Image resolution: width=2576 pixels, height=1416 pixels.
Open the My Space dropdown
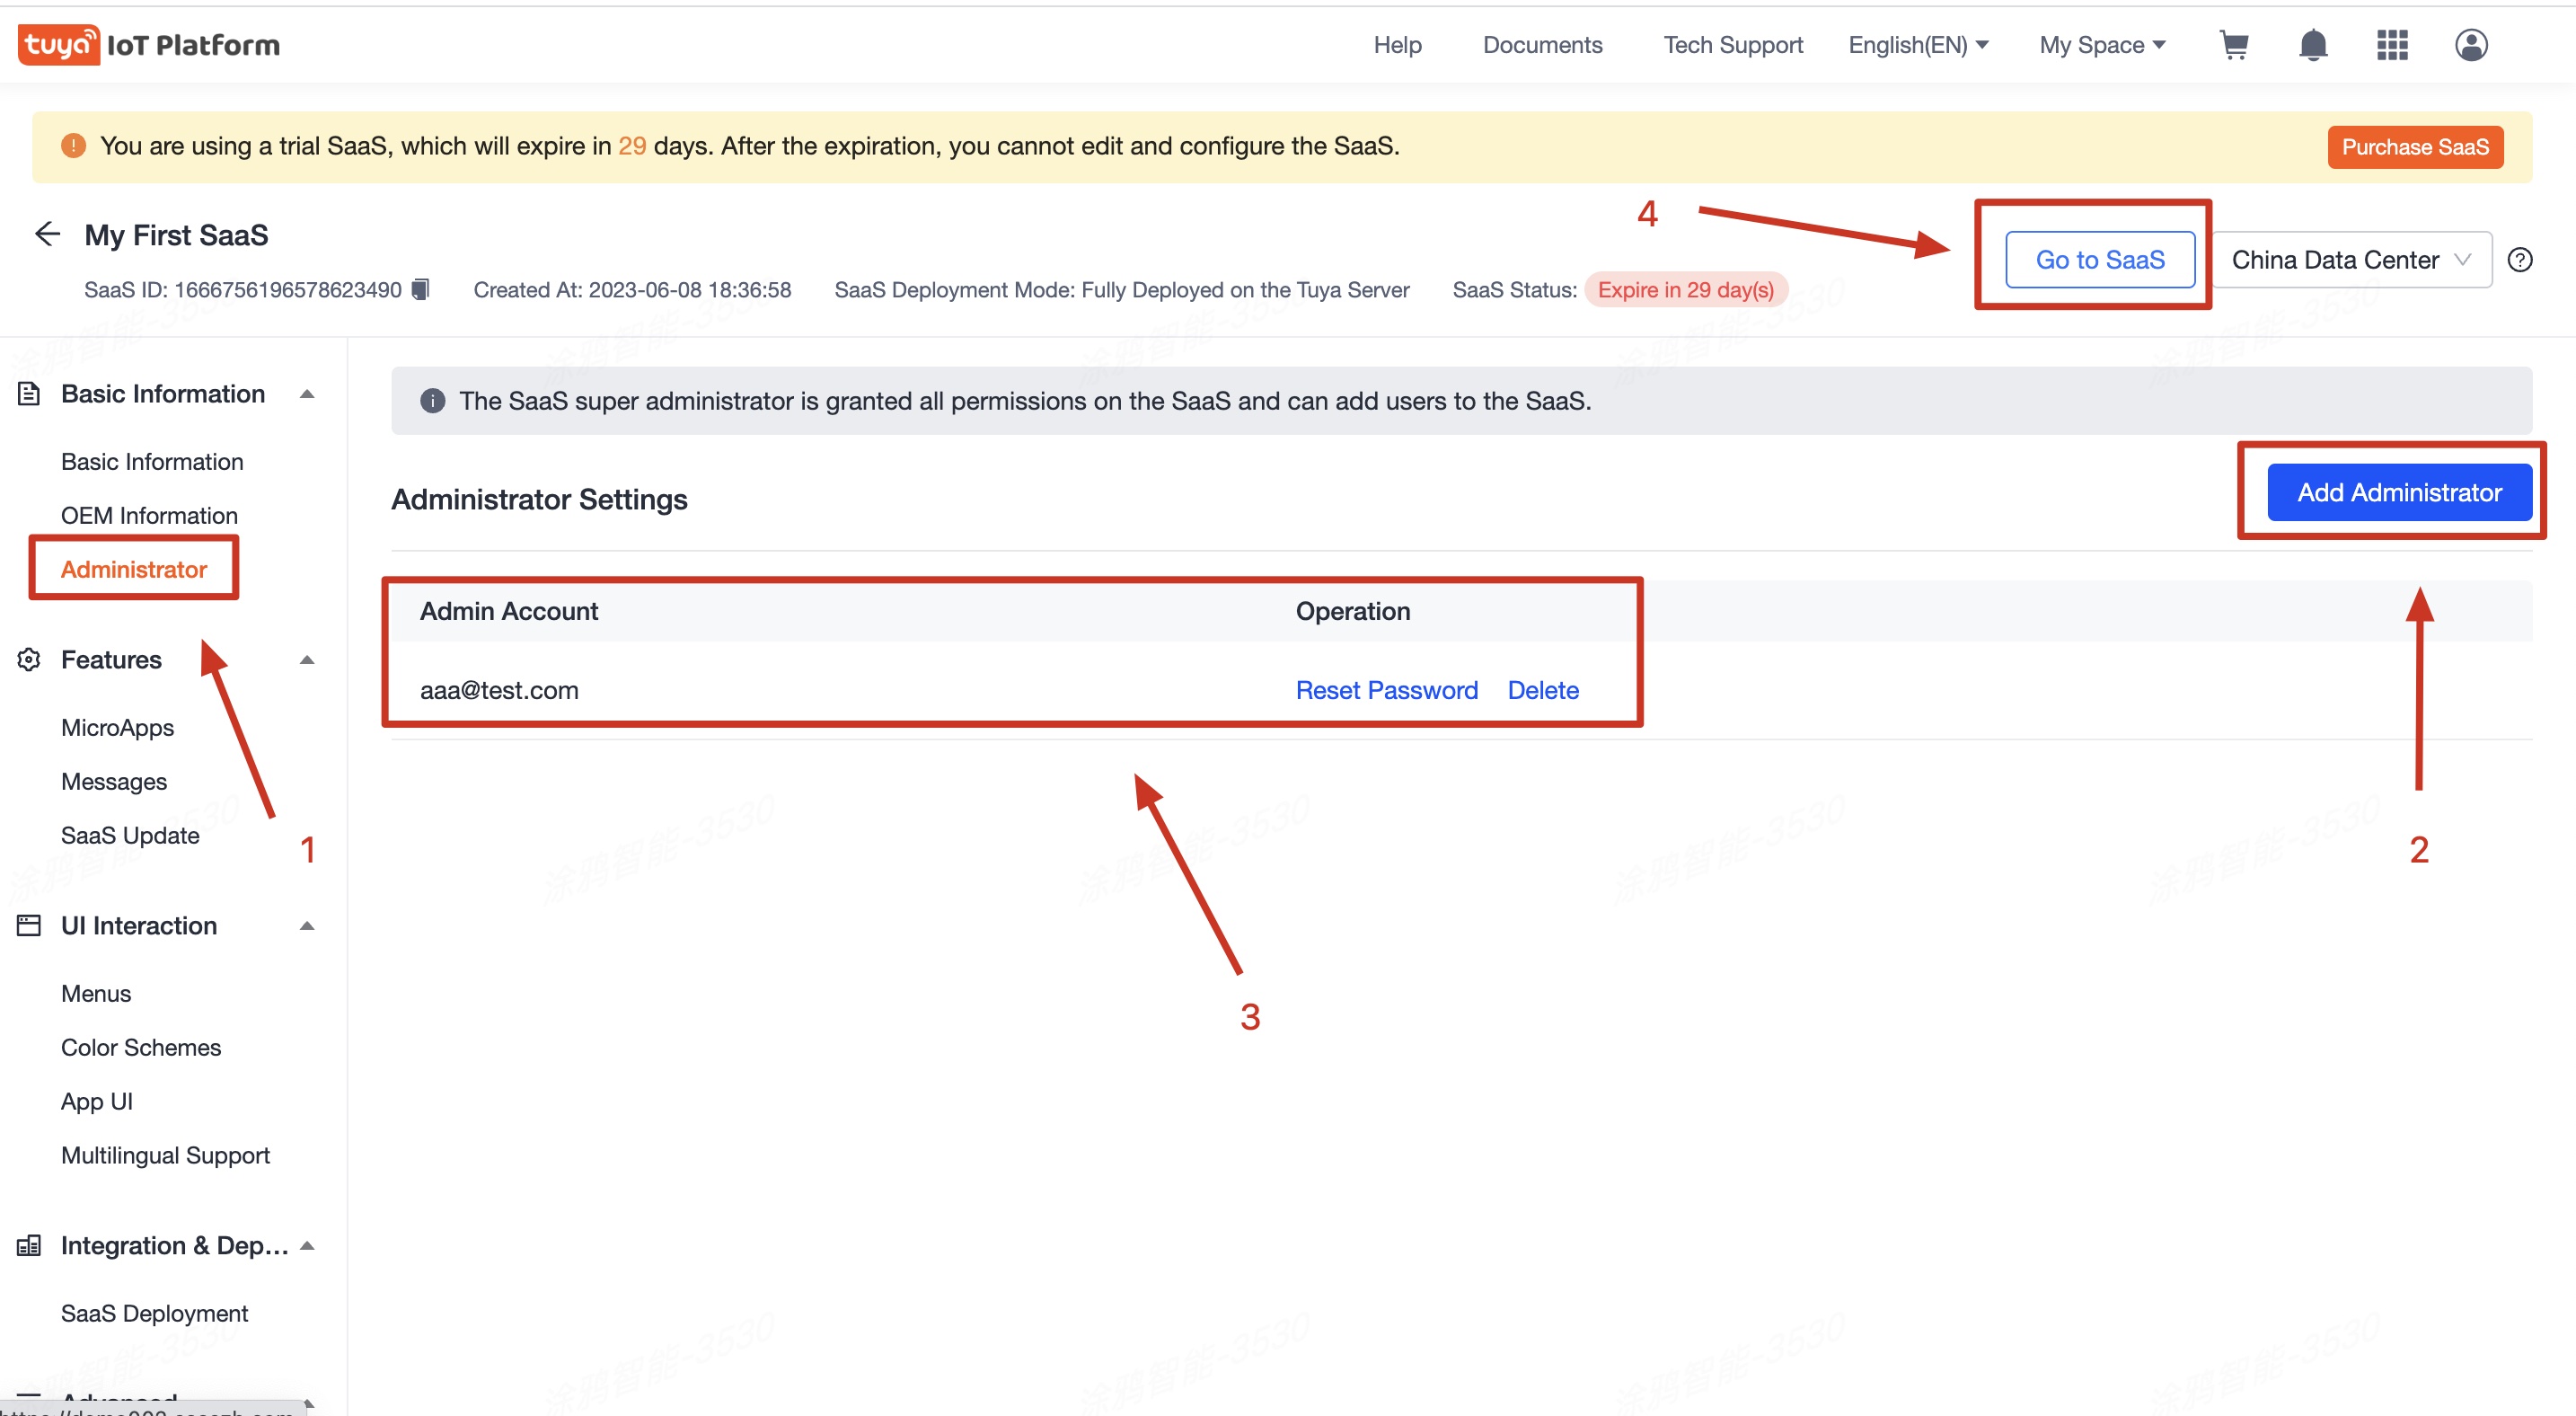(2102, 45)
